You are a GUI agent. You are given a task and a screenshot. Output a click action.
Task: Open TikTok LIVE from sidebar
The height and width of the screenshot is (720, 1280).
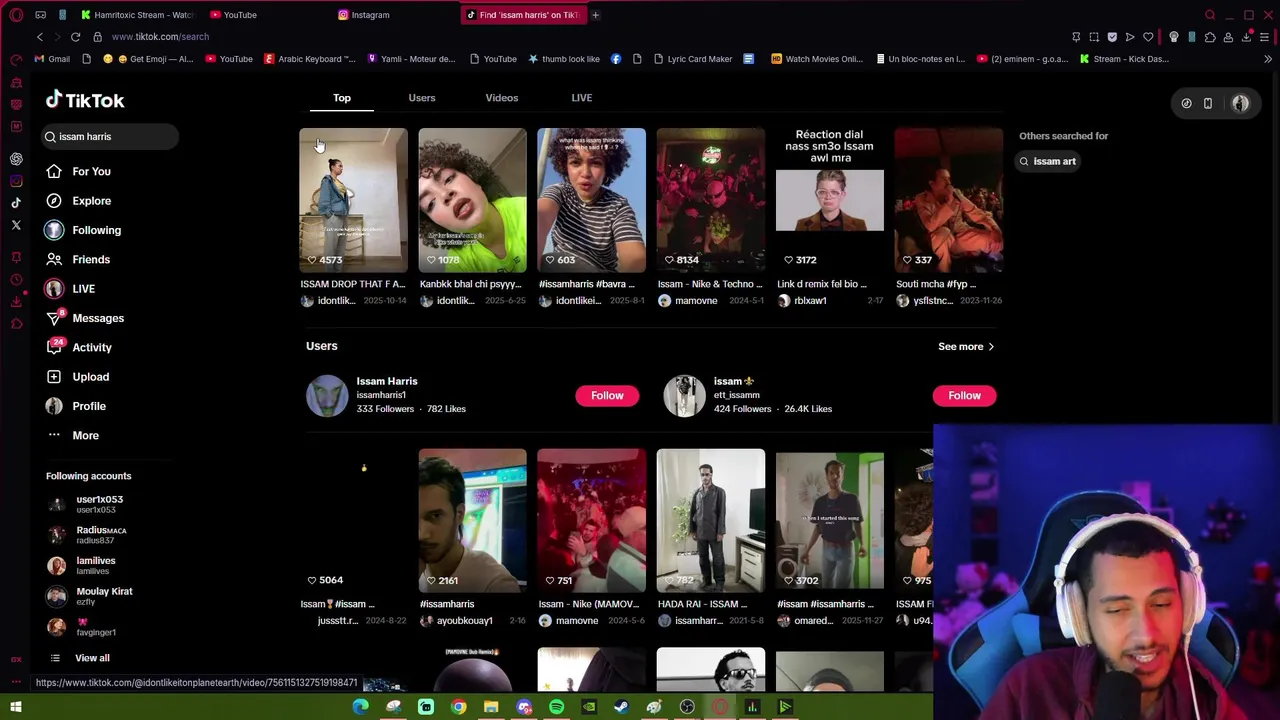pos(70,289)
